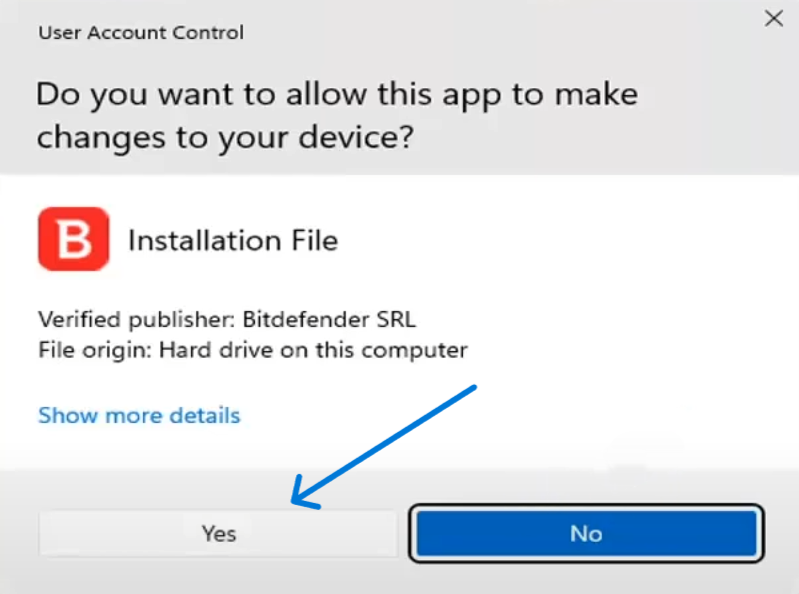Click the User Account Control title text

click(x=140, y=33)
